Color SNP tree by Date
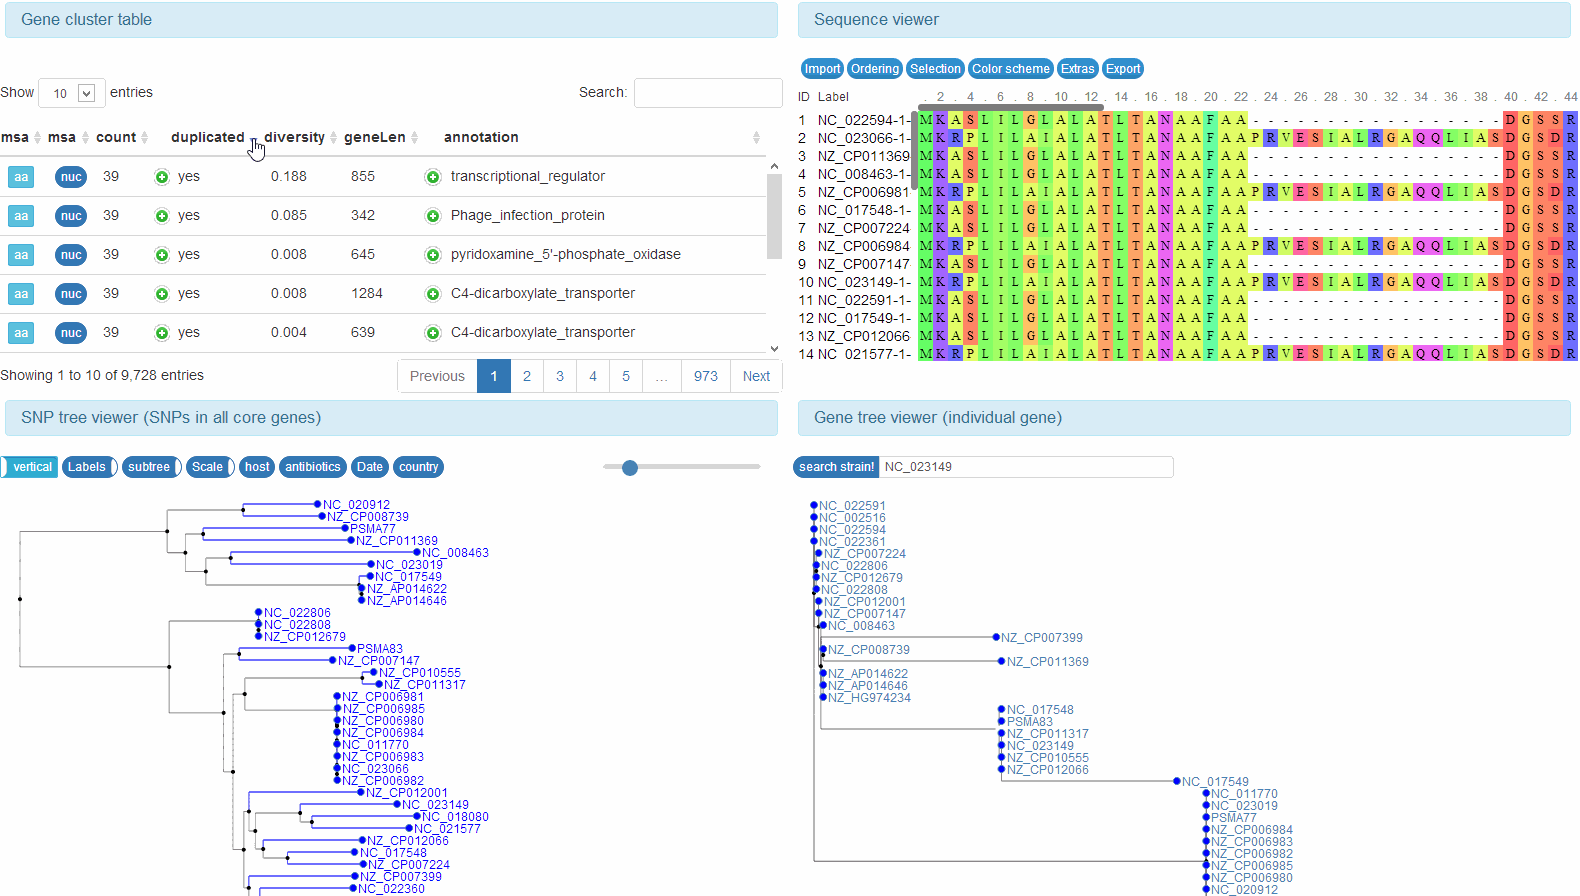 tap(370, 467)
